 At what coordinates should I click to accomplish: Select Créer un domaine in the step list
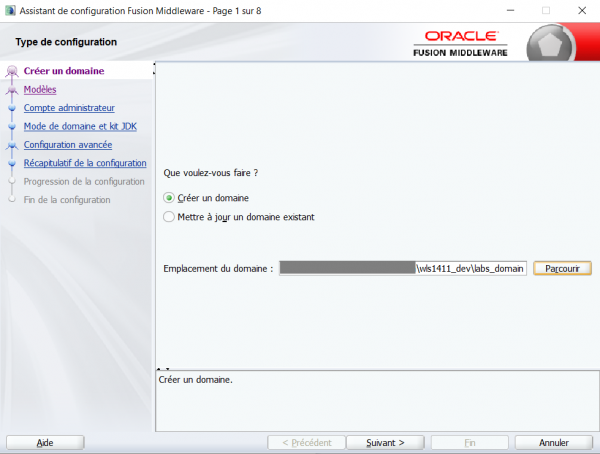click(64, 71)
